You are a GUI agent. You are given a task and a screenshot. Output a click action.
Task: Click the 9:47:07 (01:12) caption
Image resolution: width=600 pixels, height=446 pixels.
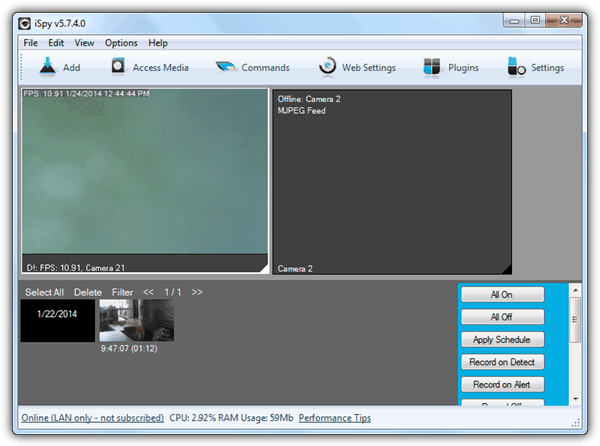[129, 348]
